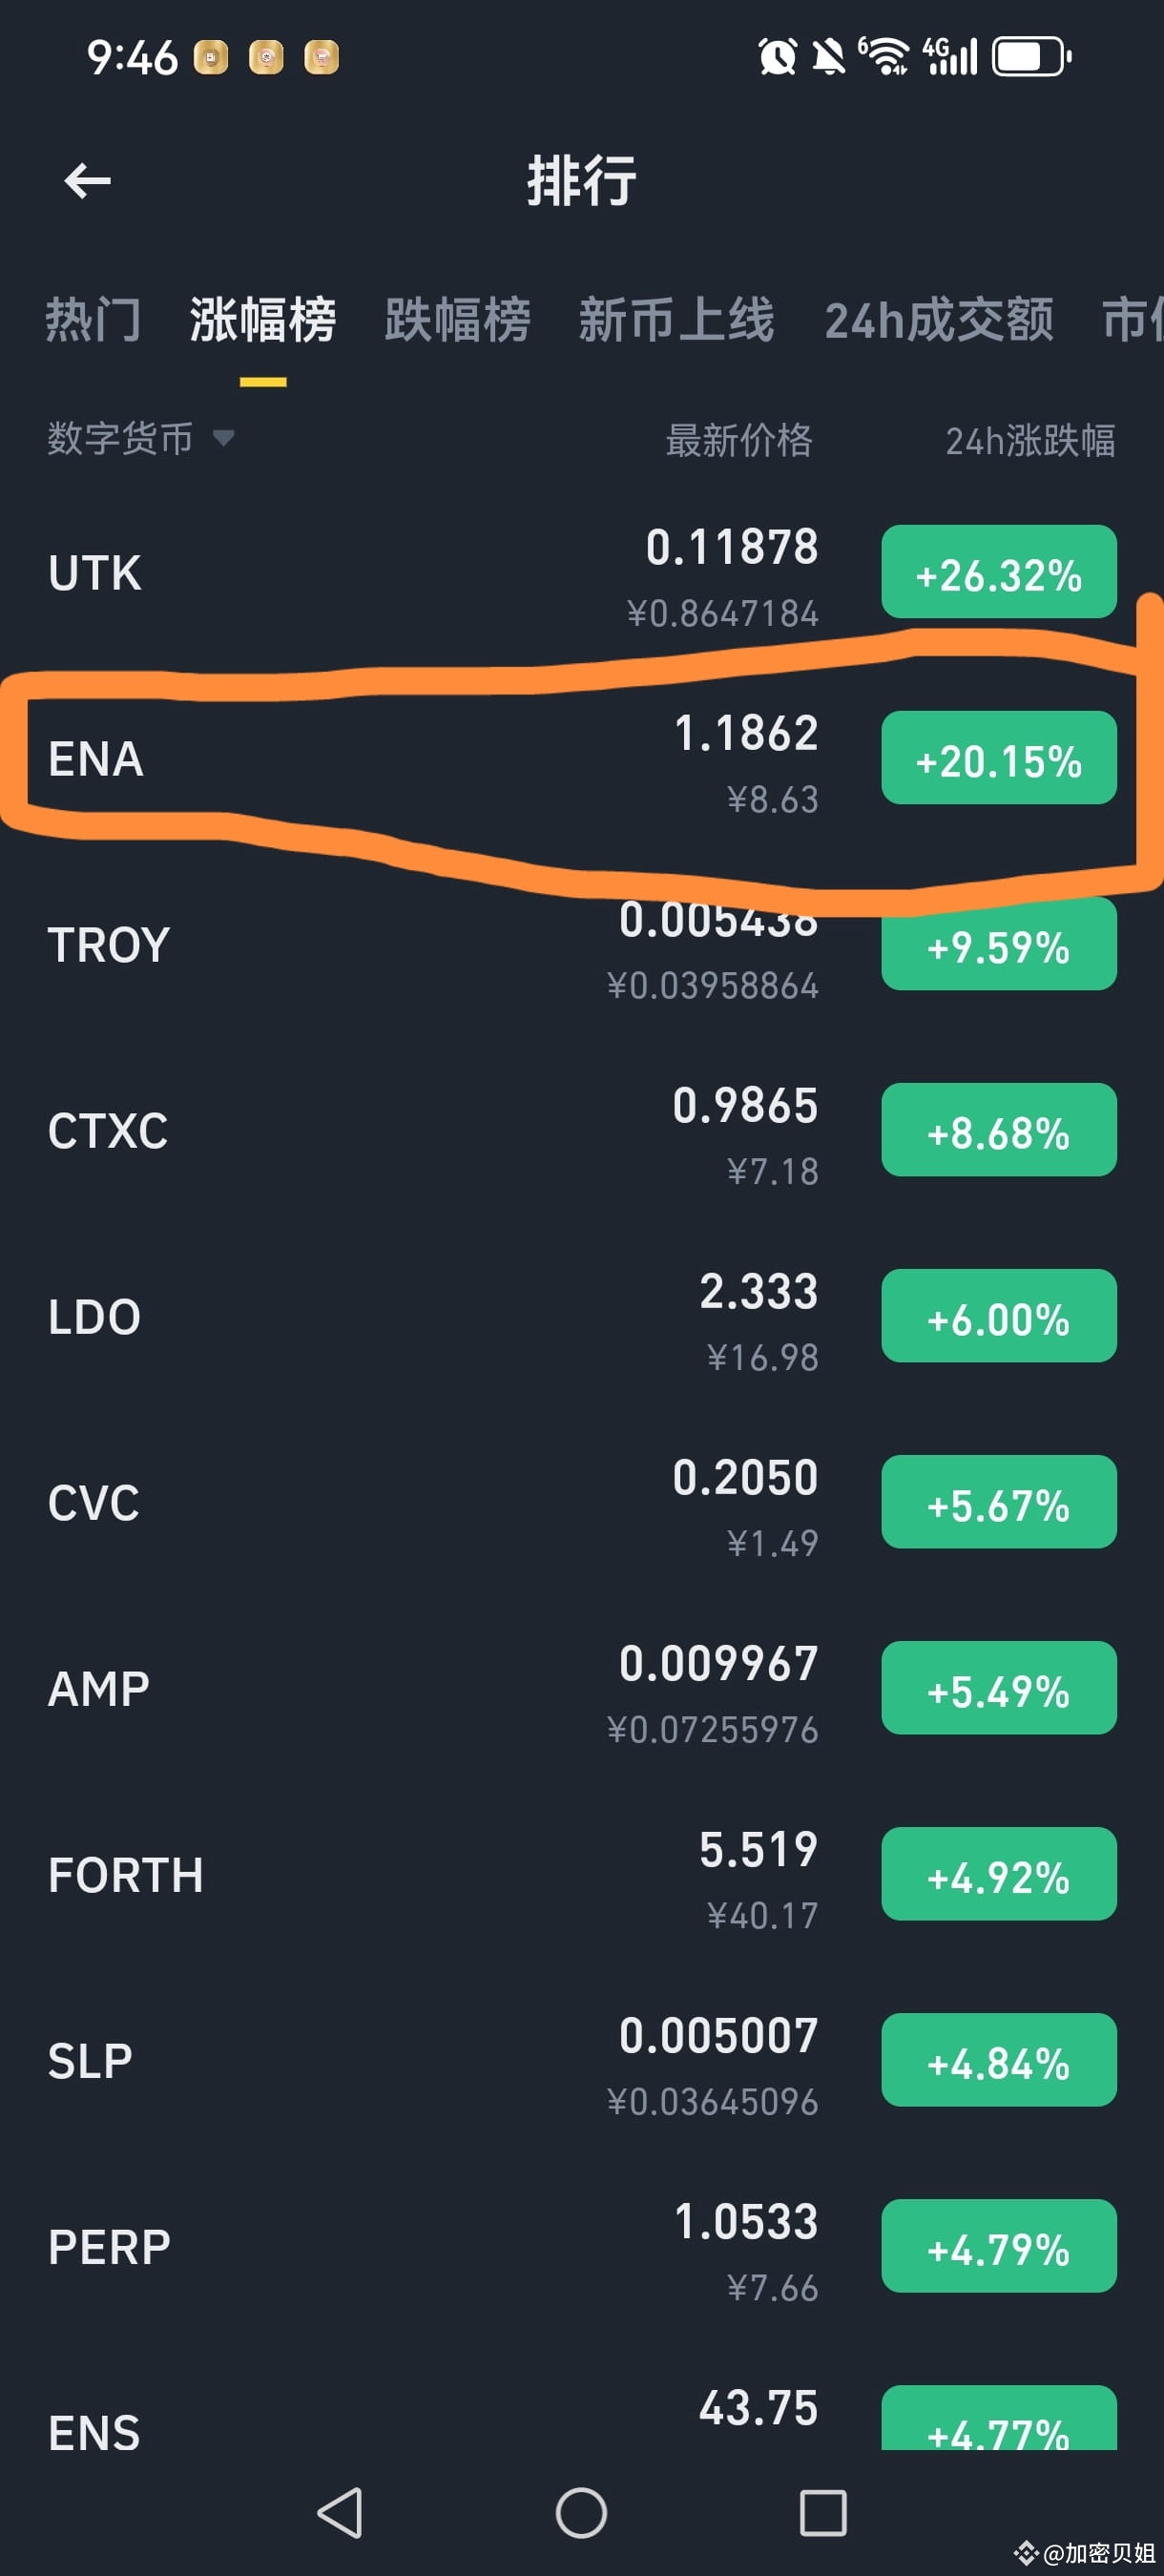Tap the +5.49% badge for AMP

[998, 1688]
